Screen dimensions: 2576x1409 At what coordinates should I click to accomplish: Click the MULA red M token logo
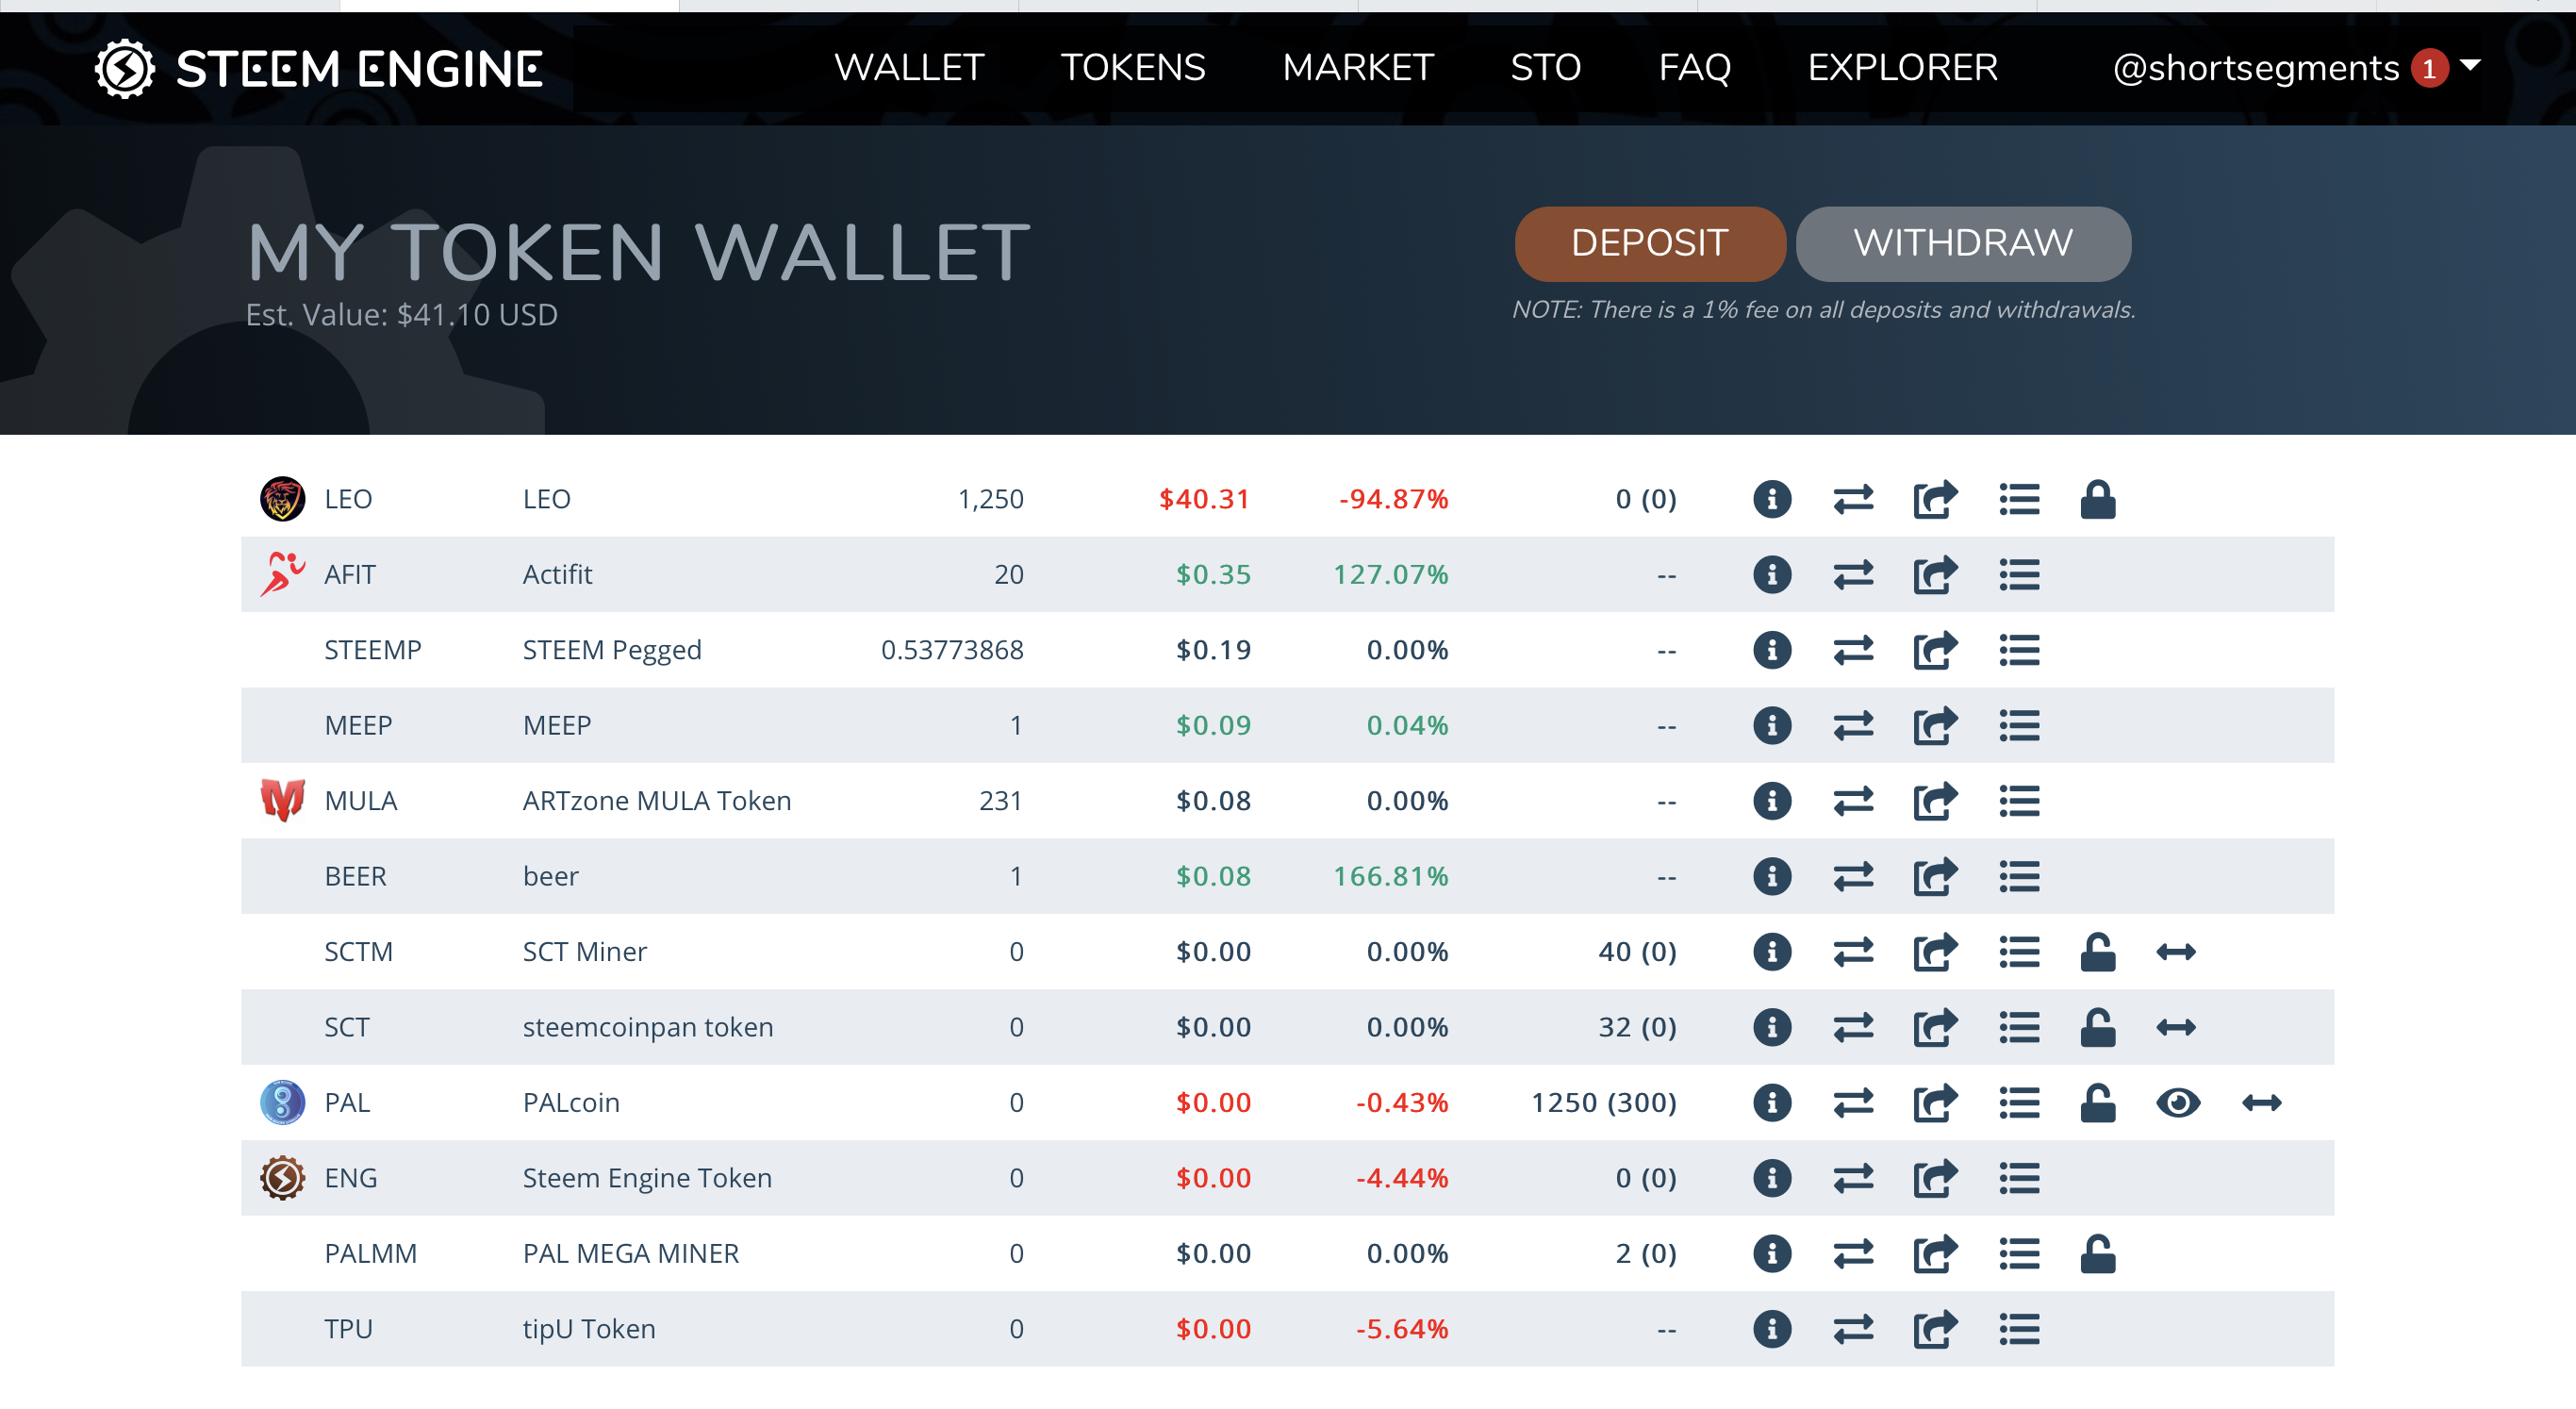(x=282, y=801)
